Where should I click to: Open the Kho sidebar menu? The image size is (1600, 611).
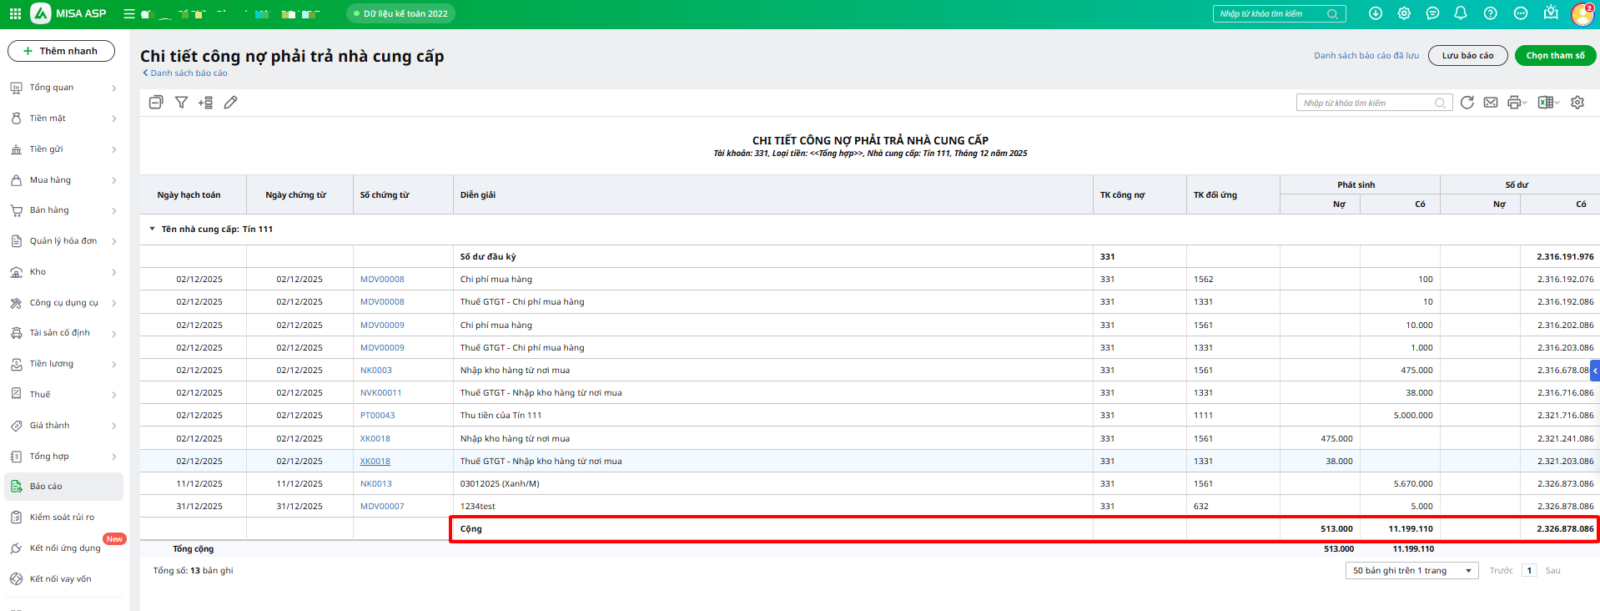(x=64, y=272)
